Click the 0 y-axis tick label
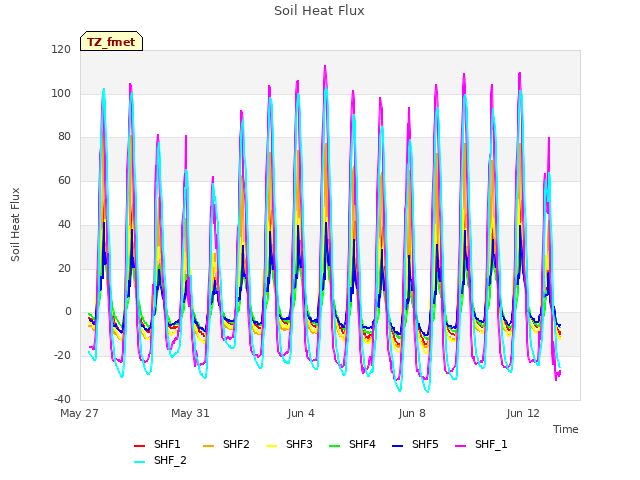The image size is (640, 480). [68, 311]
